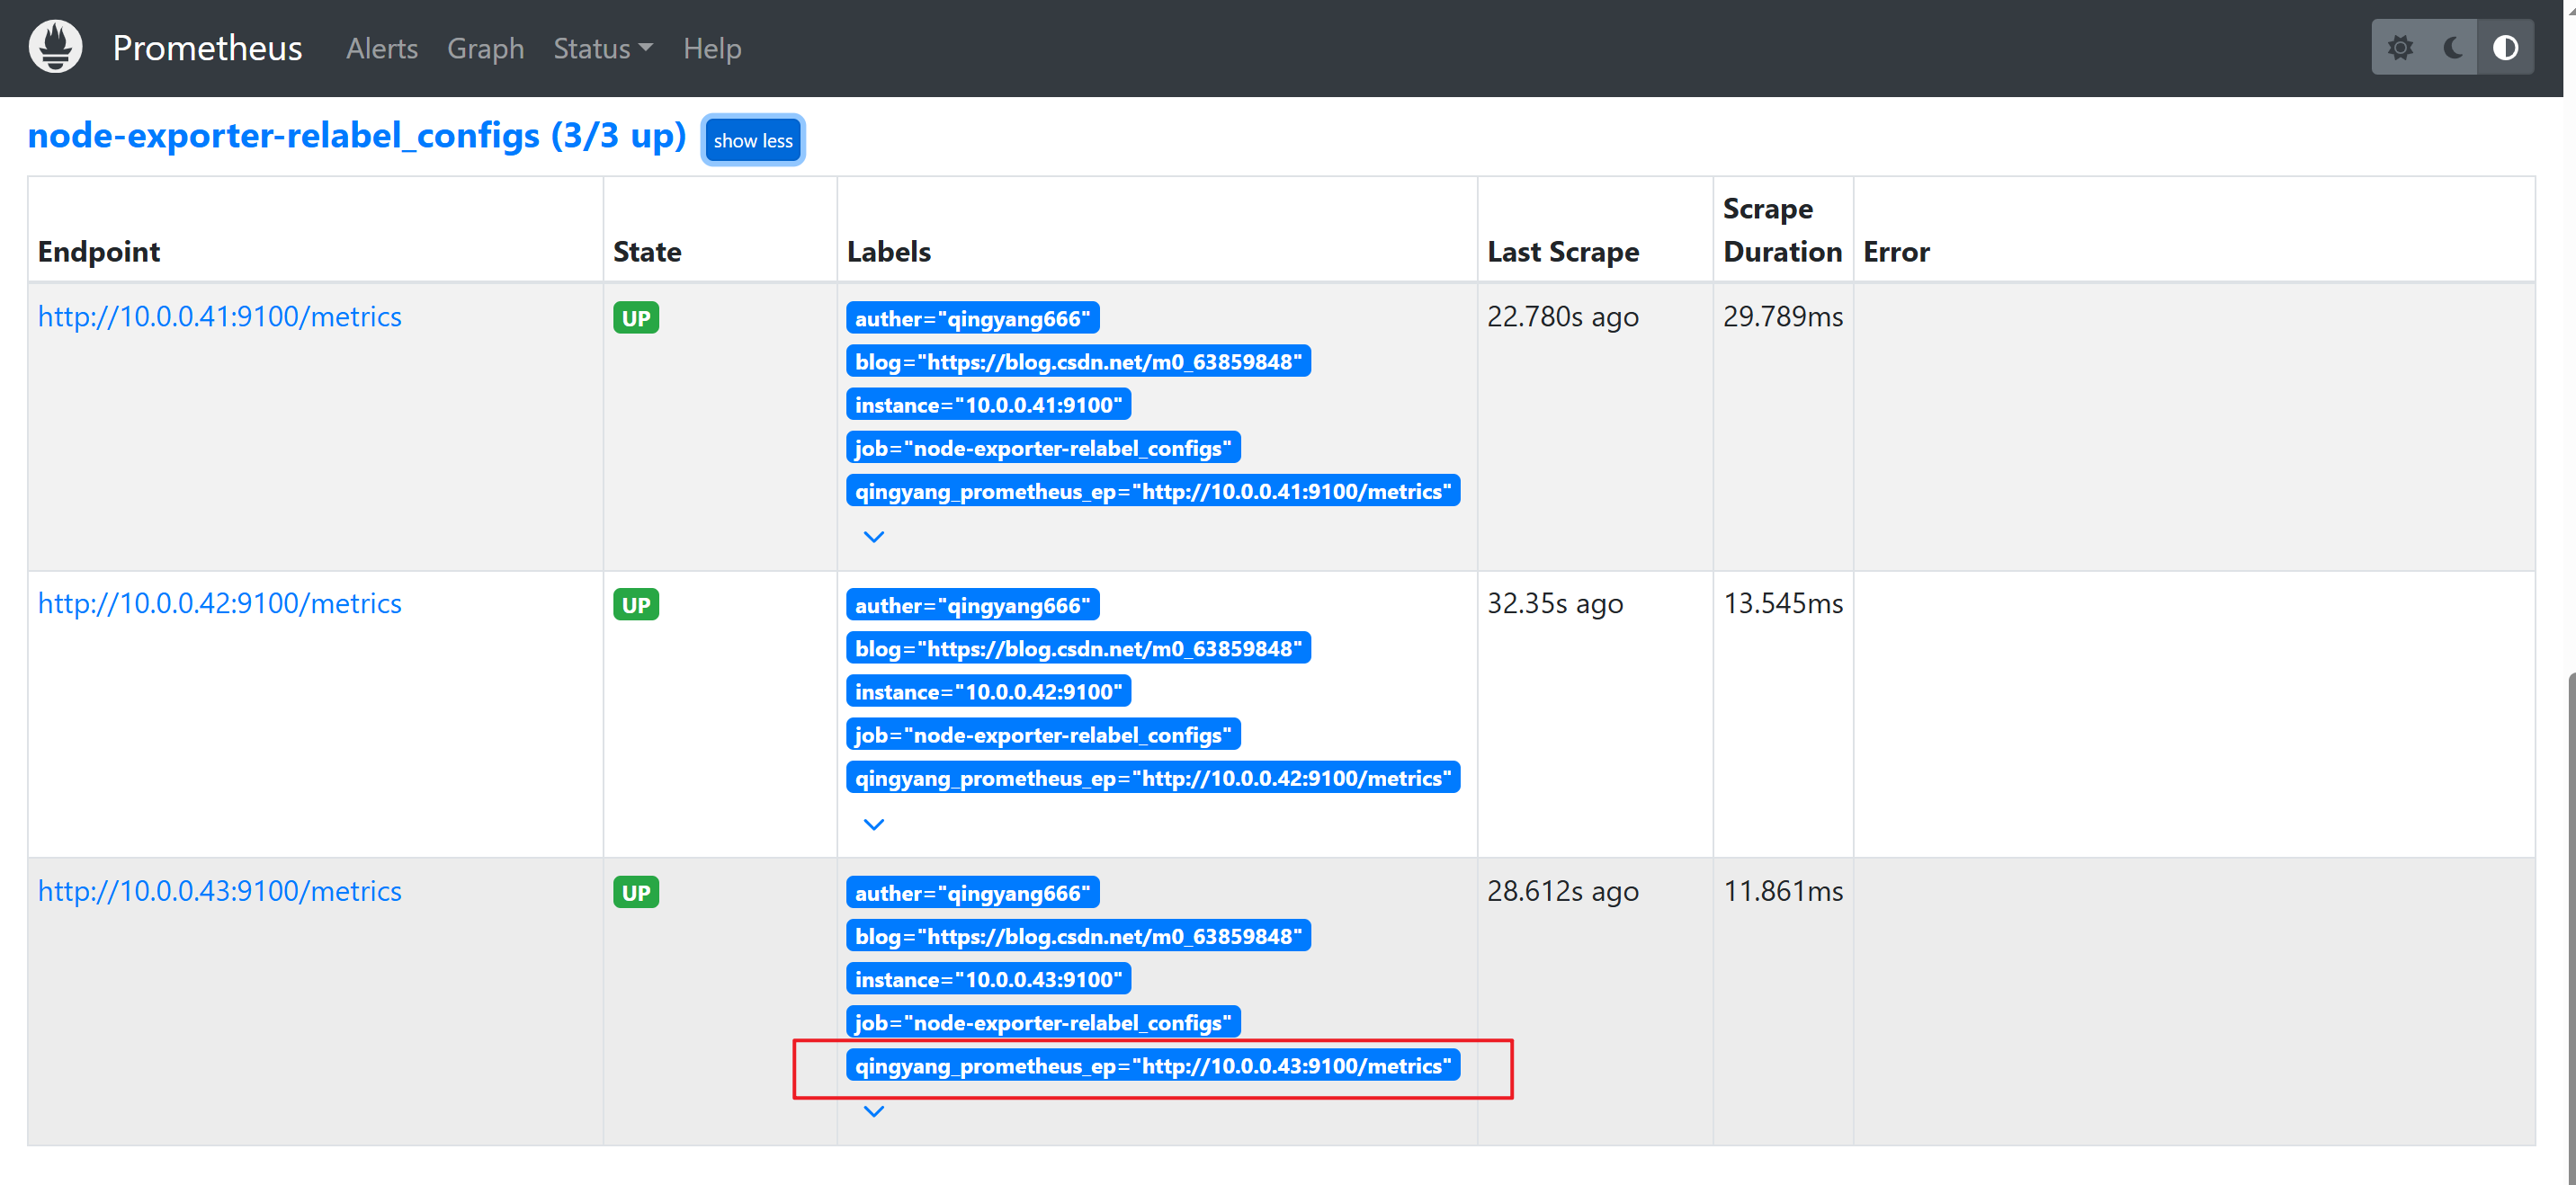
Task: Click the Prometheus flame logo icon
Action: pyautogui.click(x=55, y=47)
